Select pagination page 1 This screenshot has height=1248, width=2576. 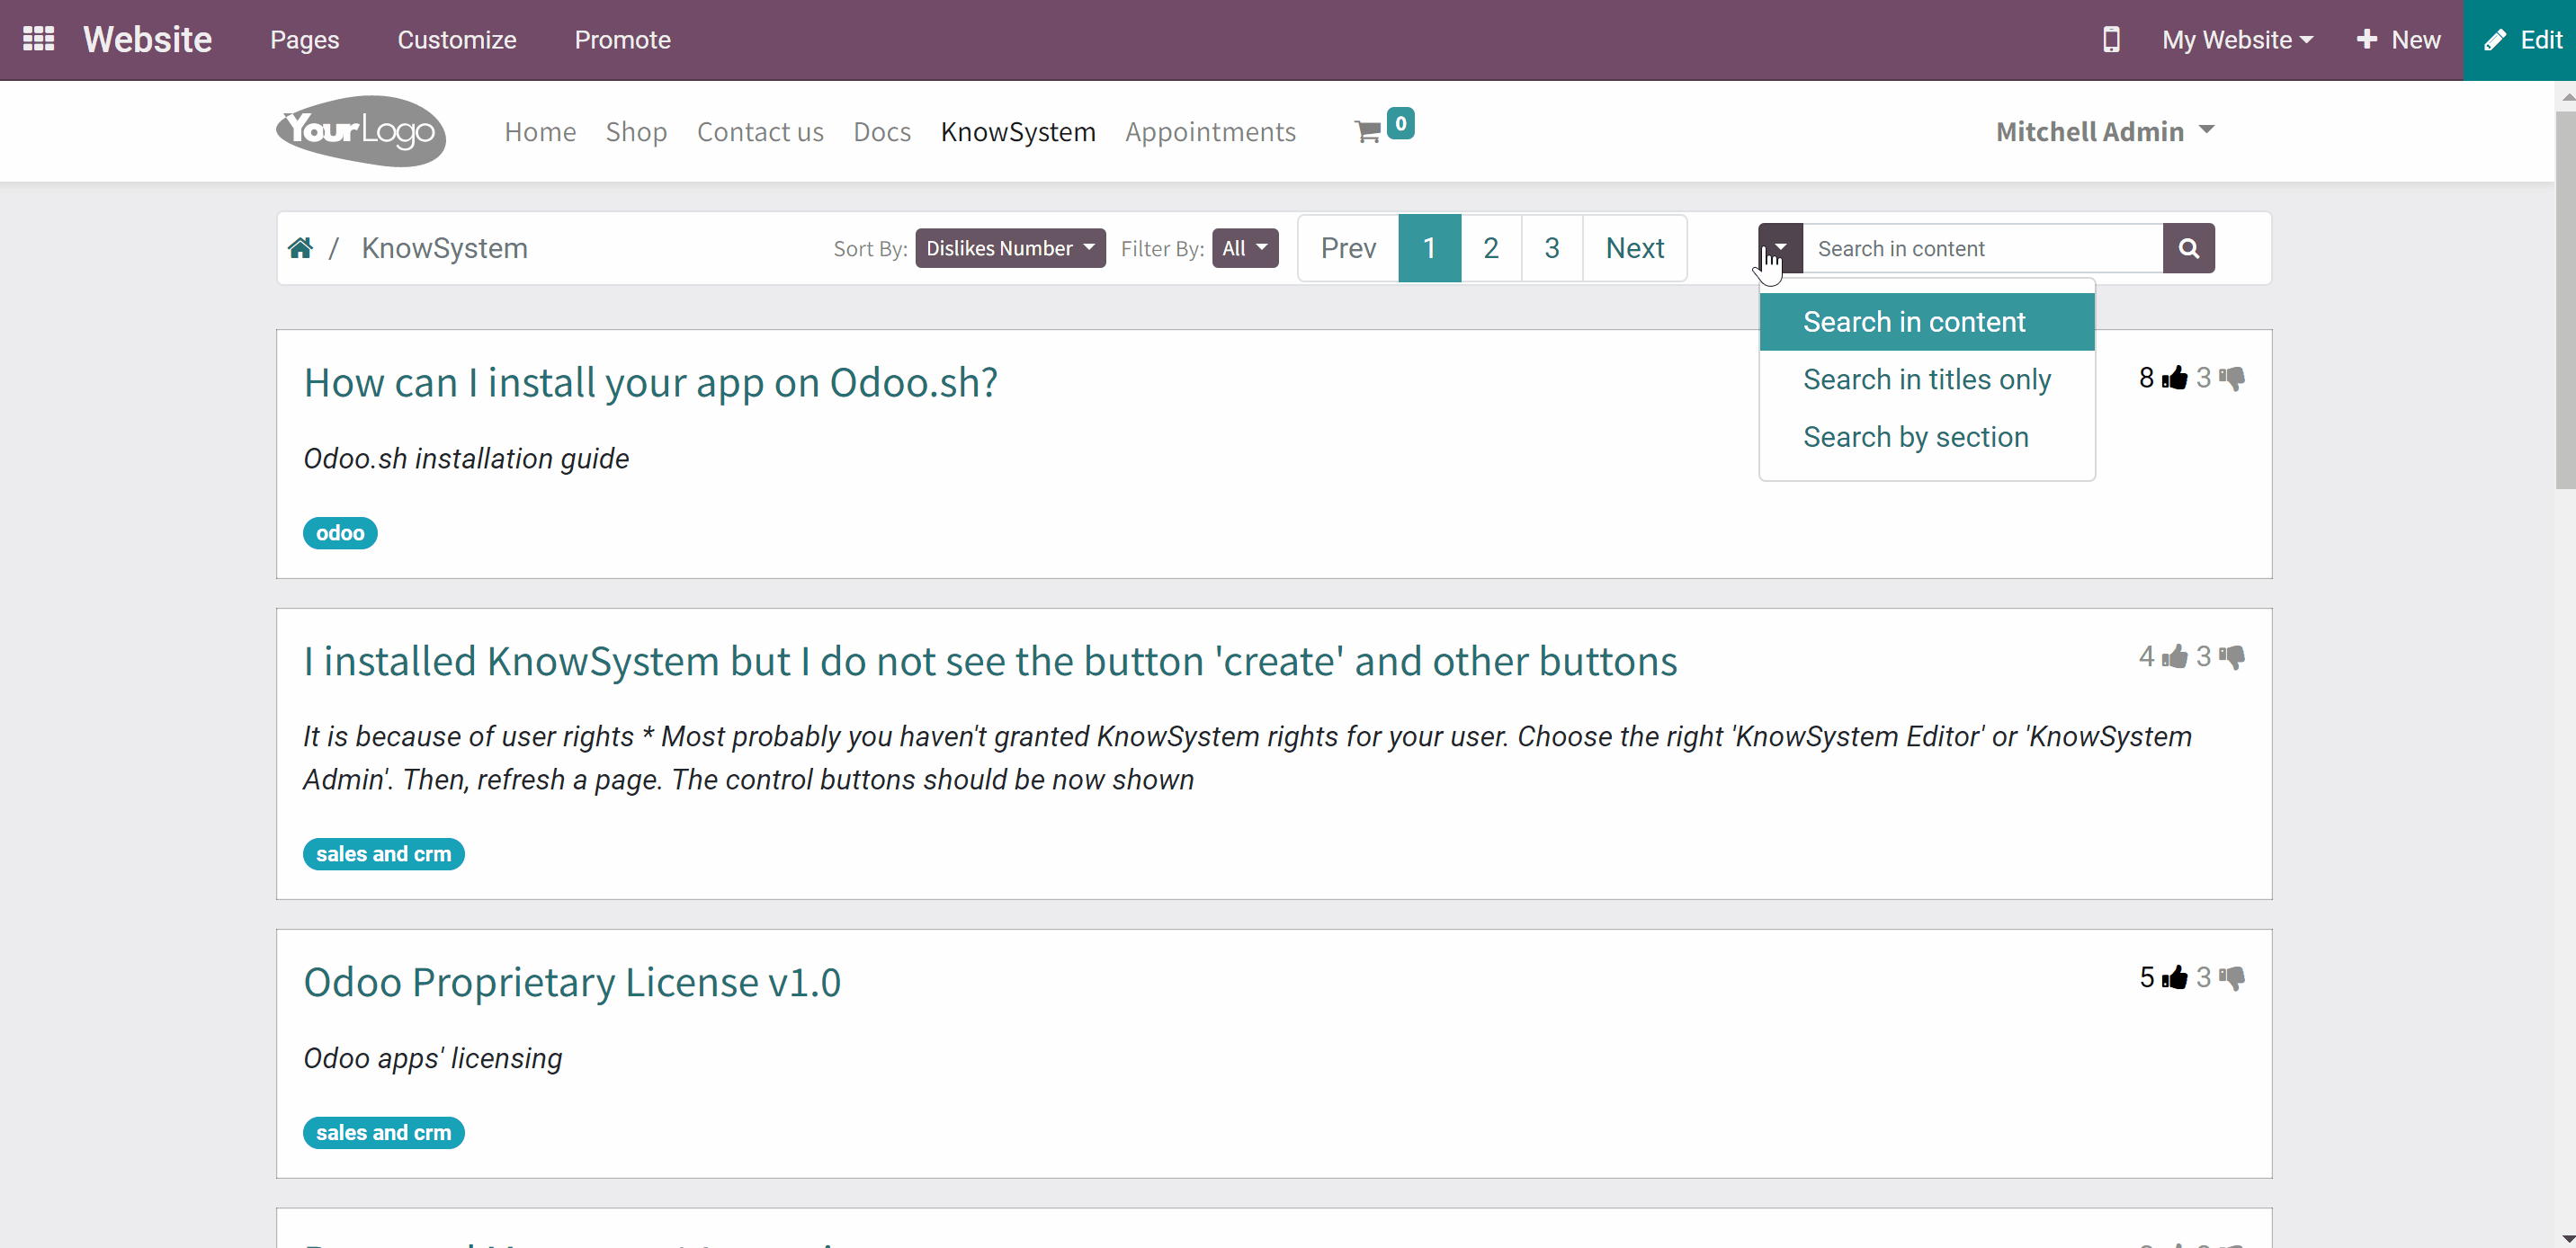[1429, 248]
